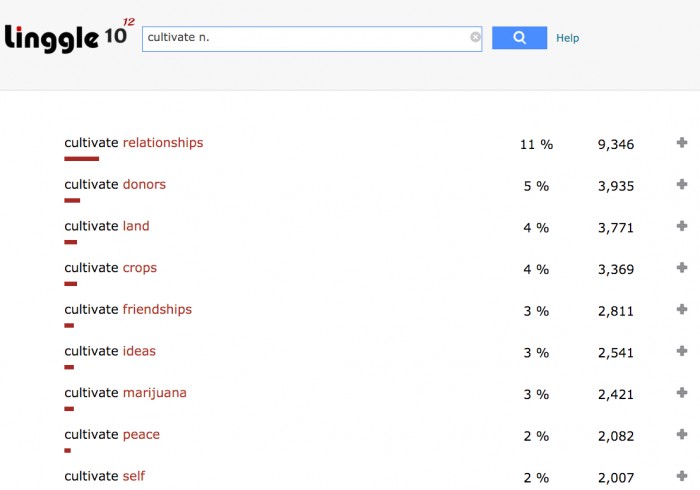
Task: Show examples for 'cultivate crops'
Action: click(x=682, y=268)
